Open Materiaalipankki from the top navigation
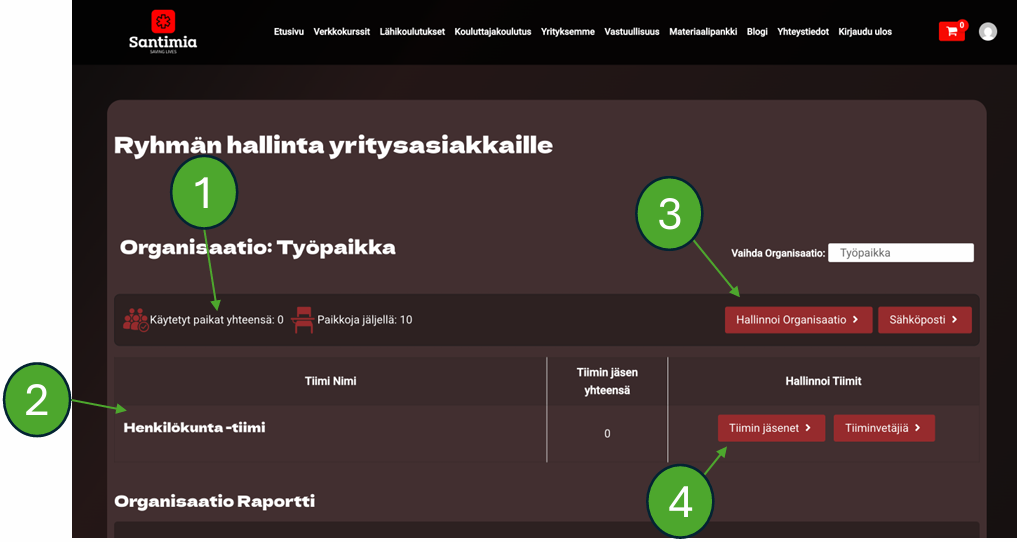The image size is (1017, 542). (703, 32)
